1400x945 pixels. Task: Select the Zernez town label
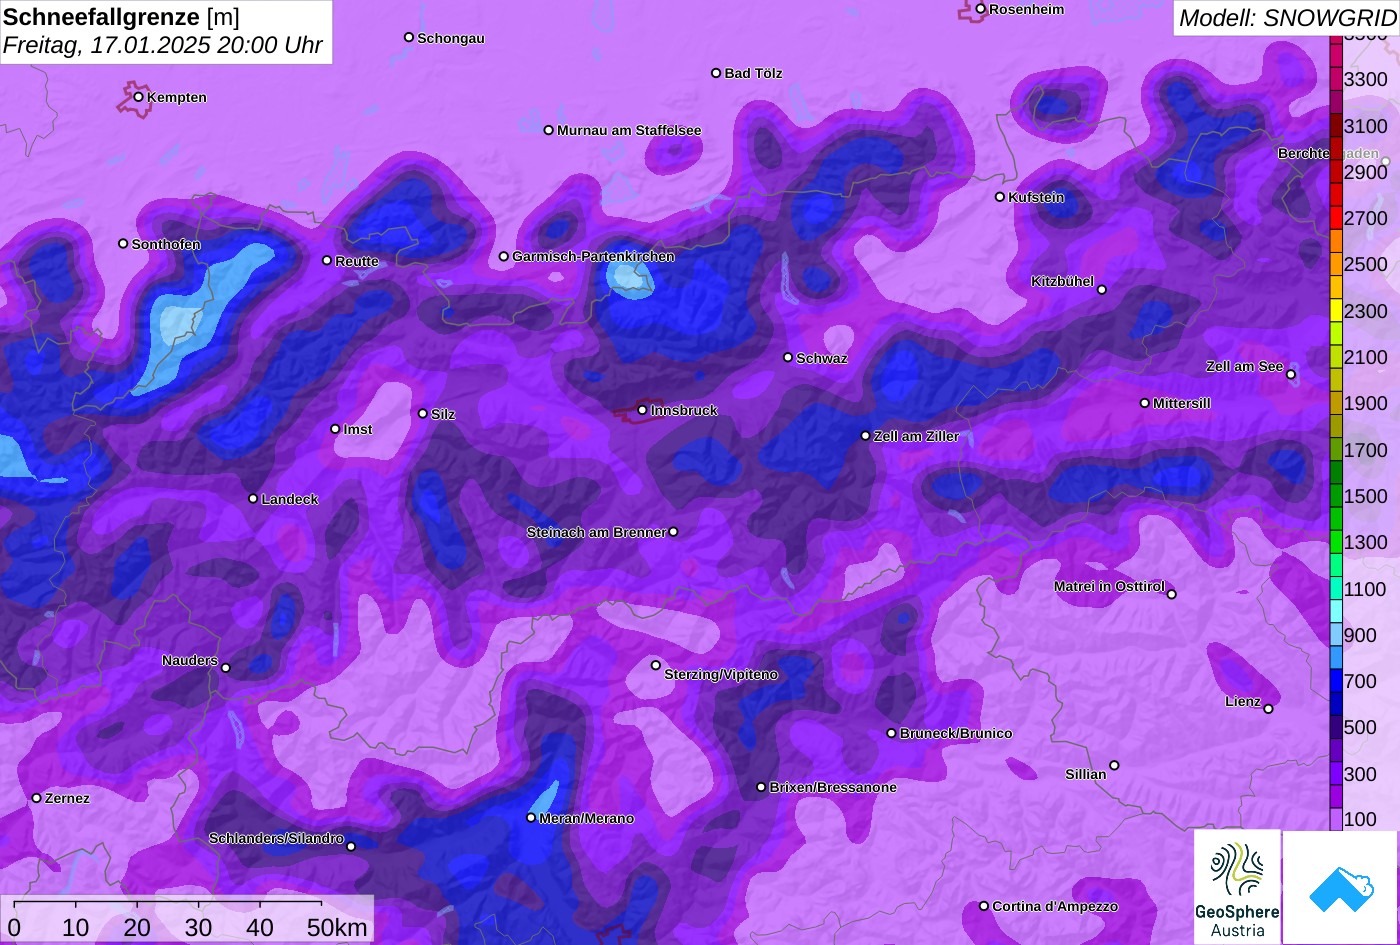(67, 798)
